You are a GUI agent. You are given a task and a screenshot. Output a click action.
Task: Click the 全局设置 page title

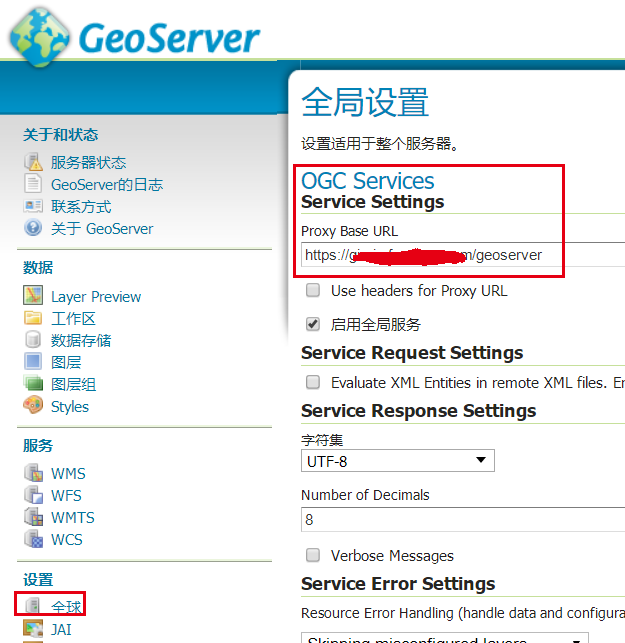365,102
